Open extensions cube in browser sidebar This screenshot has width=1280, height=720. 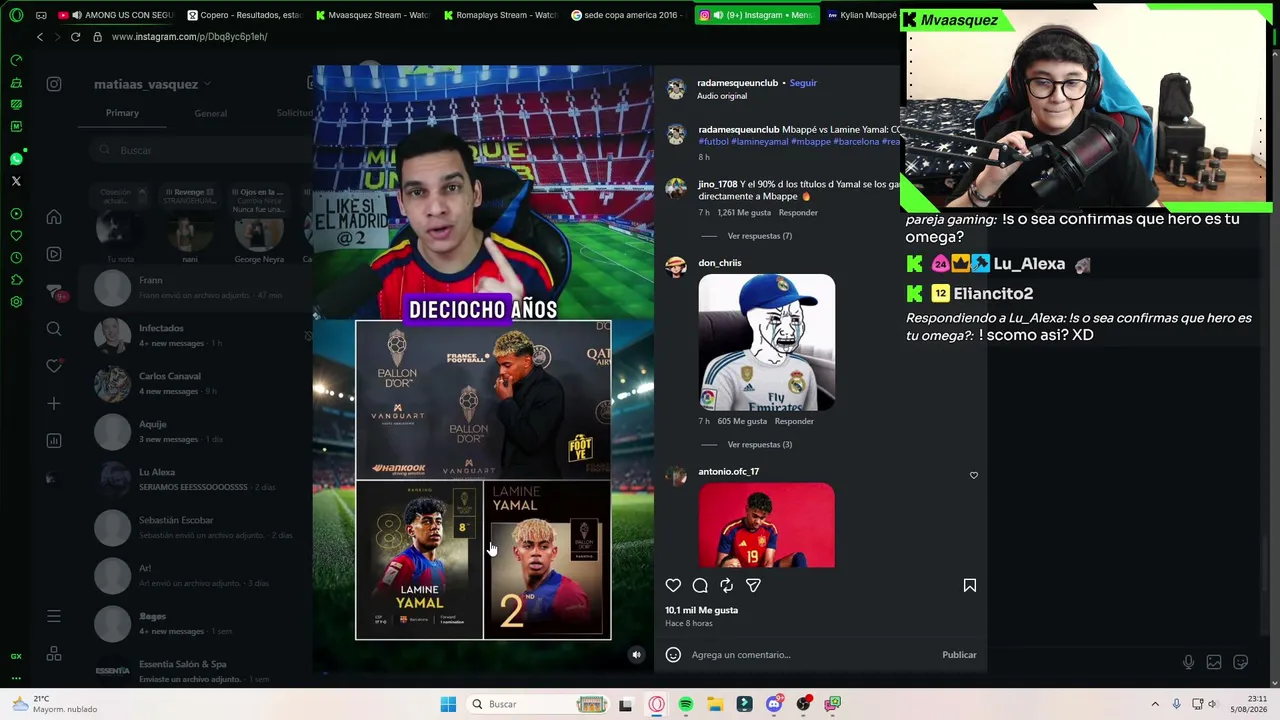[x=16, y=280]
